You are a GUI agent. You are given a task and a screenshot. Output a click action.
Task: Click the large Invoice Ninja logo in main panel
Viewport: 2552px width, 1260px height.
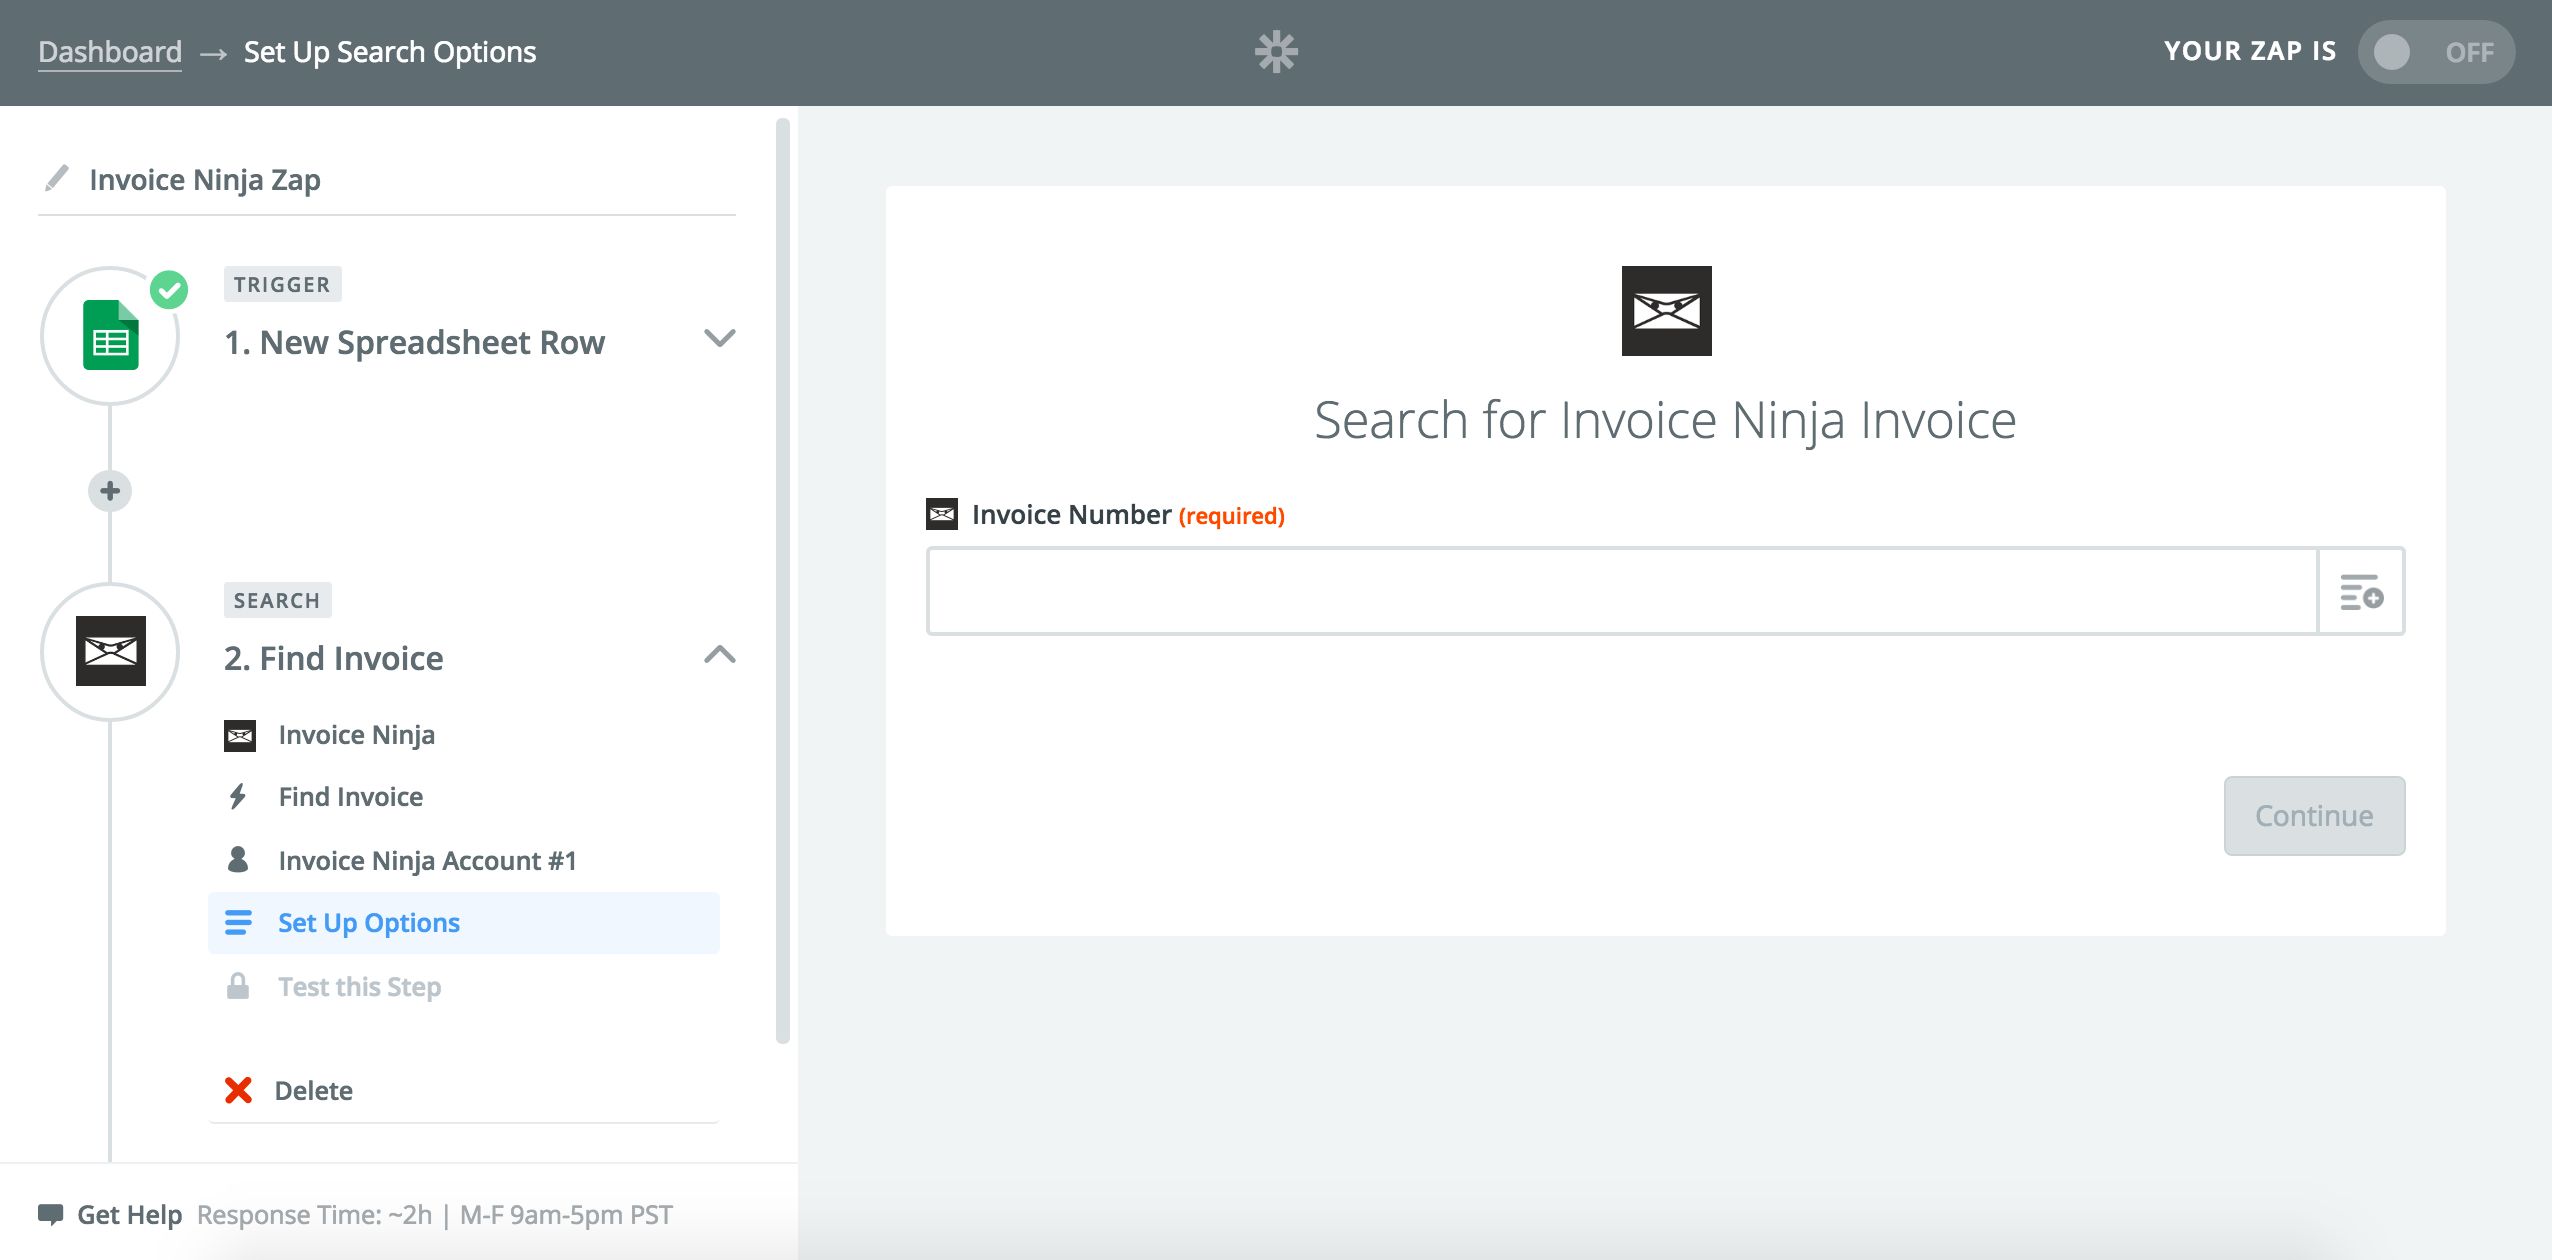click(x=1666, y=311)
